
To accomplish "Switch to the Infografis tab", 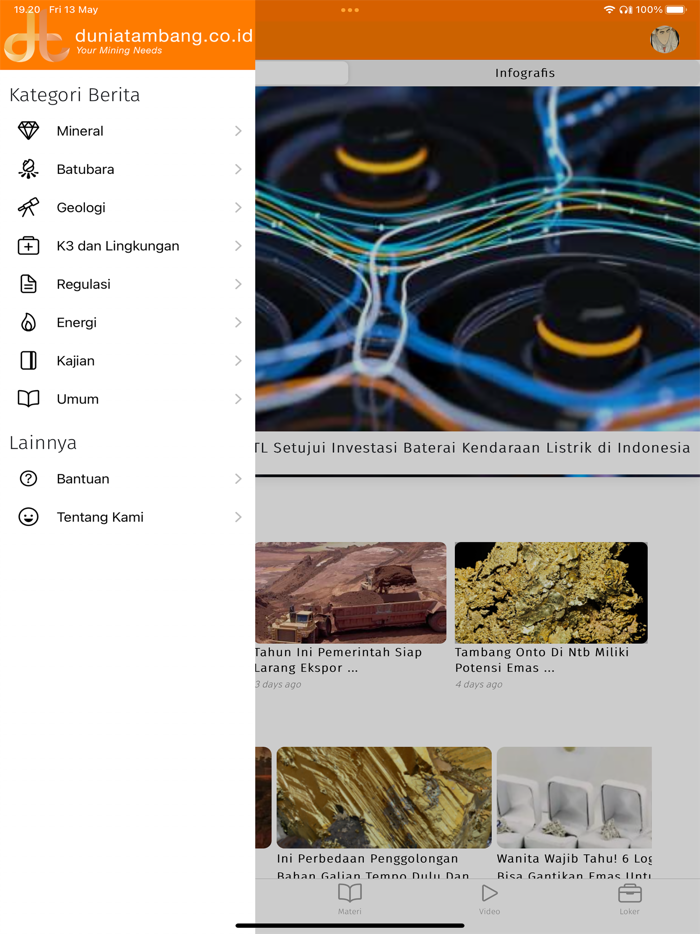I will [524, 73].
